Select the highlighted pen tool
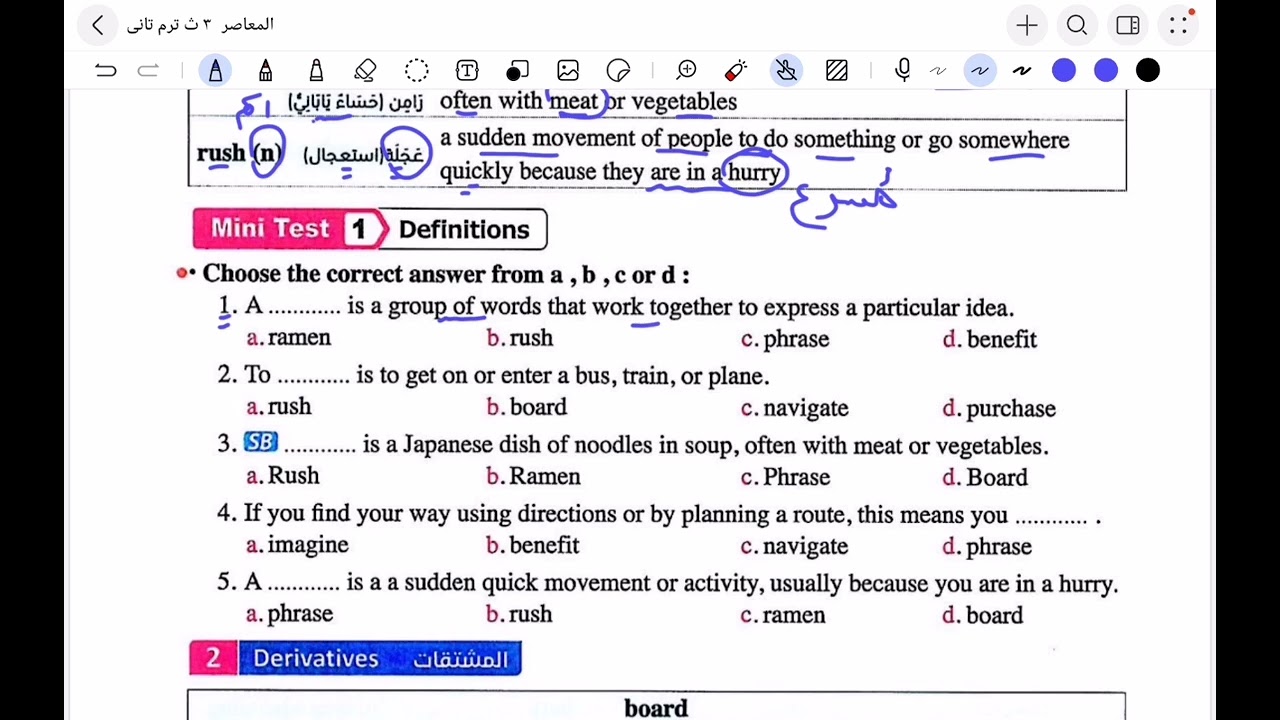This screenshot has width=1280, height=720. coord(216,70)
